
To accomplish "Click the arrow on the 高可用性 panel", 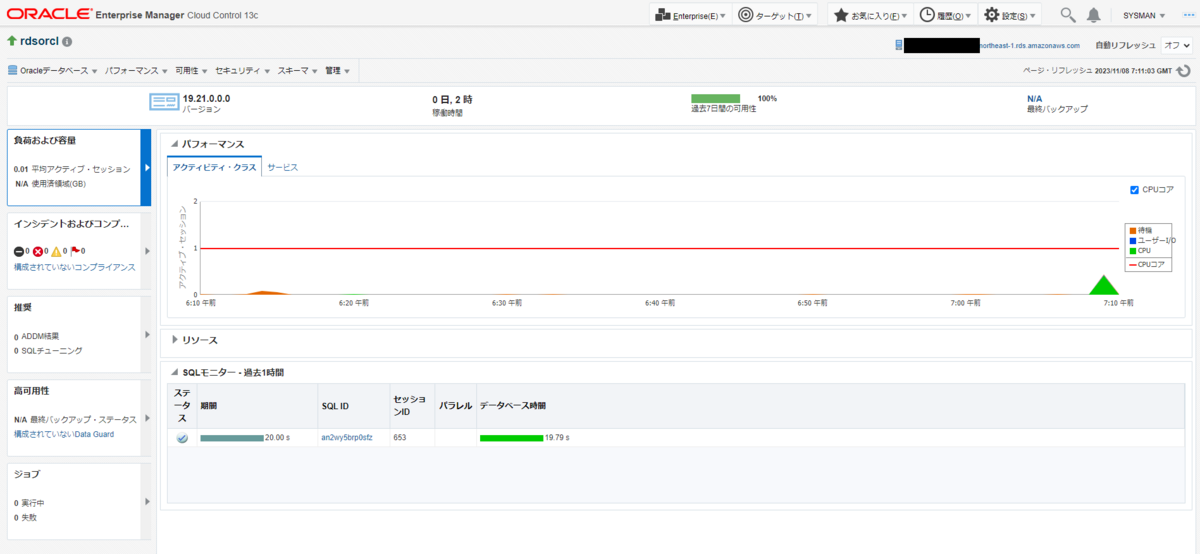I will coord(147,418).
